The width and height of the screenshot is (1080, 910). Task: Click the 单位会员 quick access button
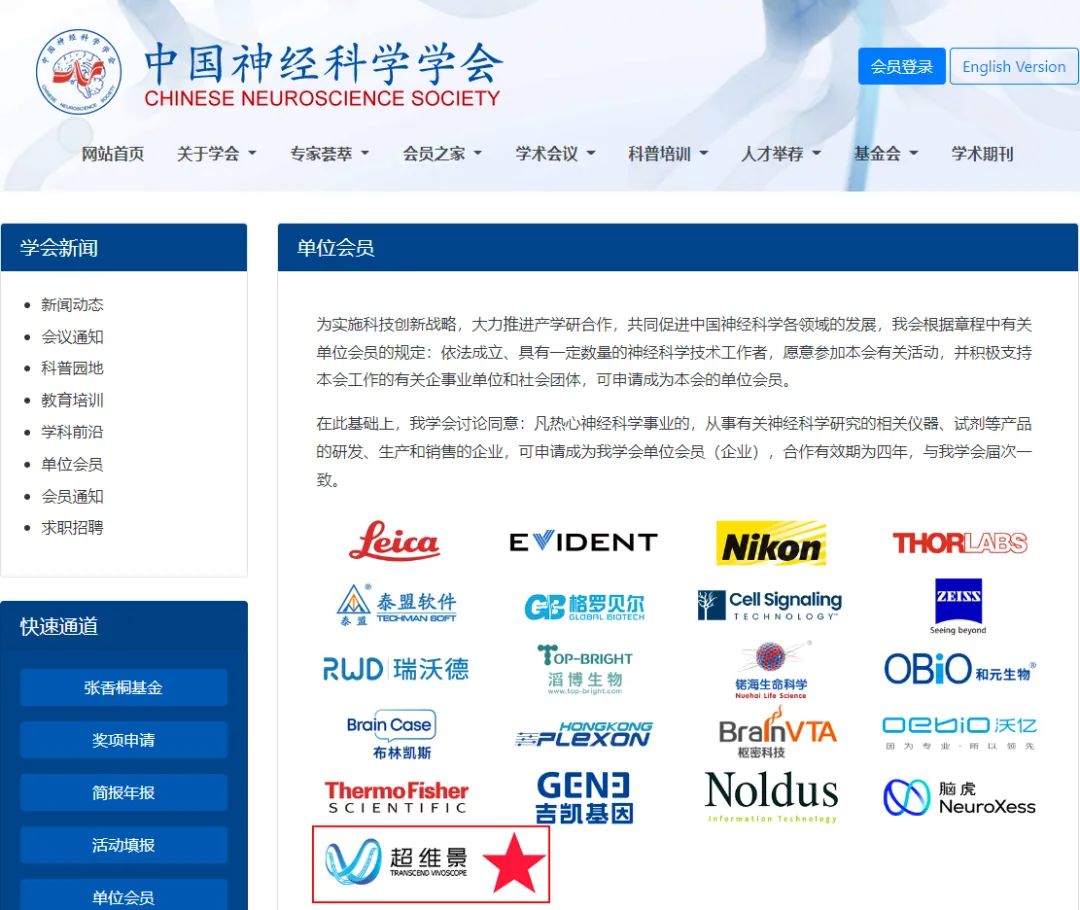[123, 897]
